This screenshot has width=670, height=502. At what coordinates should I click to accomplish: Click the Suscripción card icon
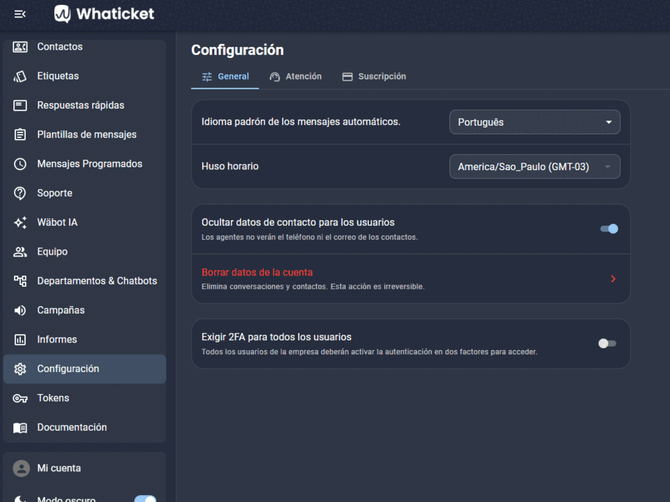[x=347, y=77]
